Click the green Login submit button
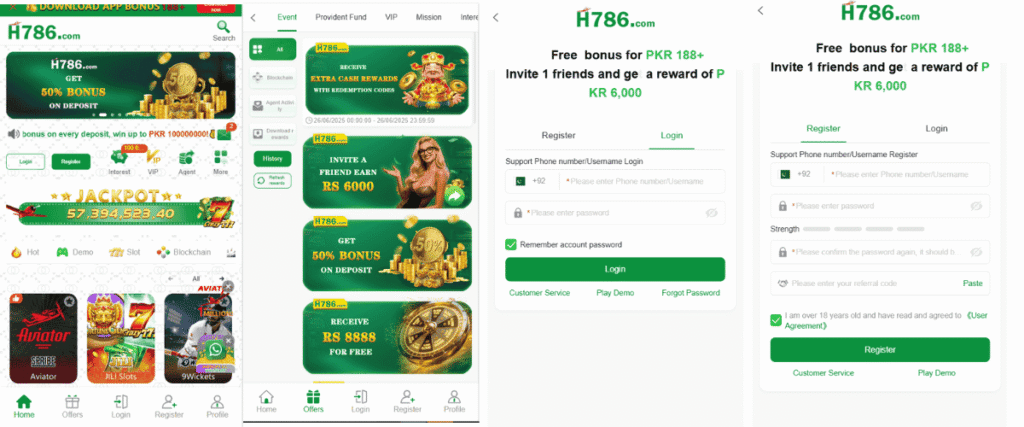Image resolution: width=1024 pixels, height=427 pixels. point(615,269)
